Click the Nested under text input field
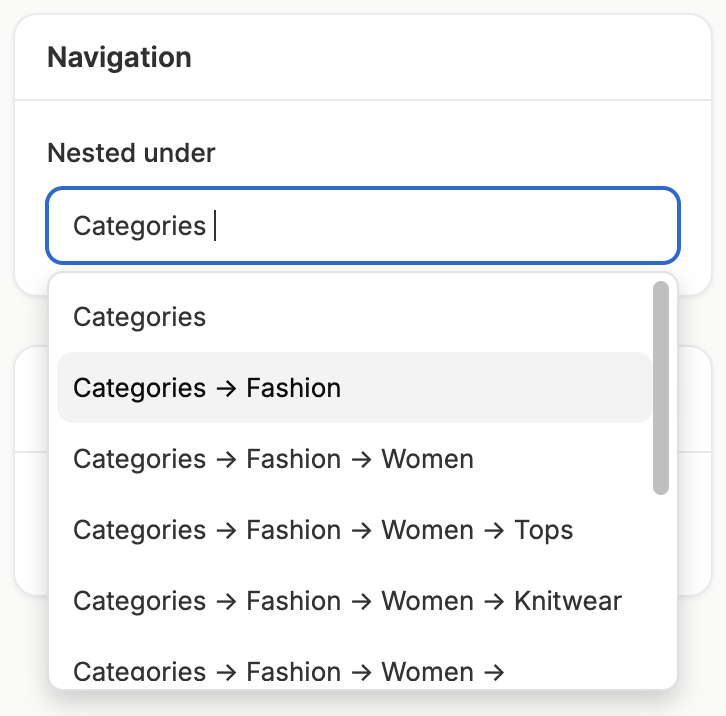The height and width of the screenshot is (716, 726). click(362, 225)
